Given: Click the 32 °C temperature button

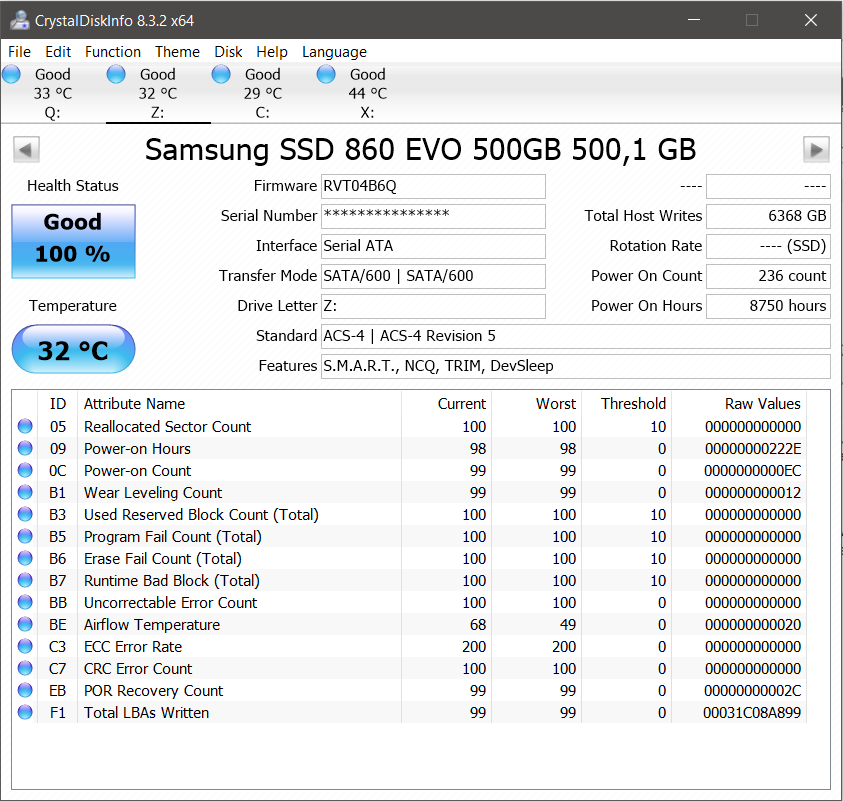Looking at the screenshot, I should pos(73,349).
